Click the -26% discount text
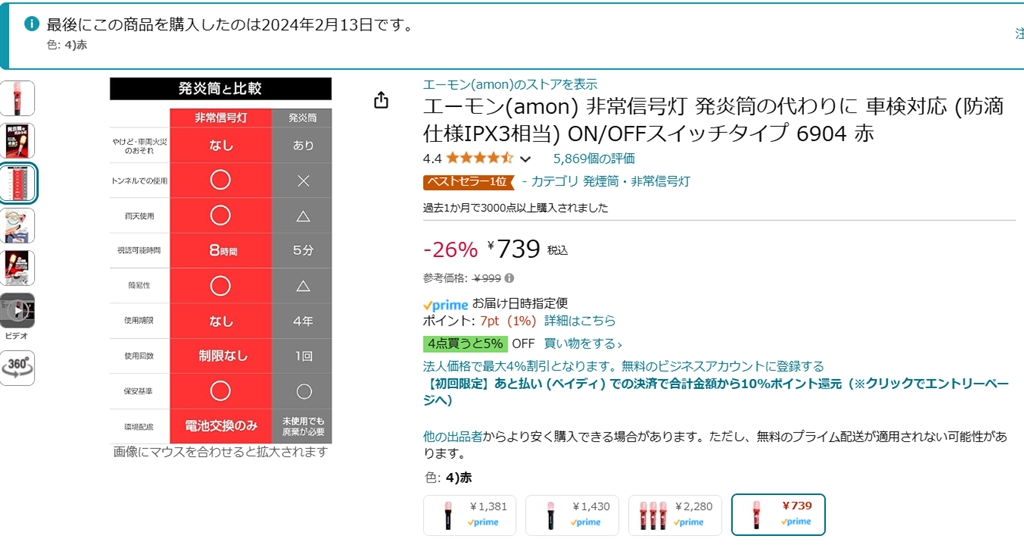The image size is (1024, 554). (451, 250)
